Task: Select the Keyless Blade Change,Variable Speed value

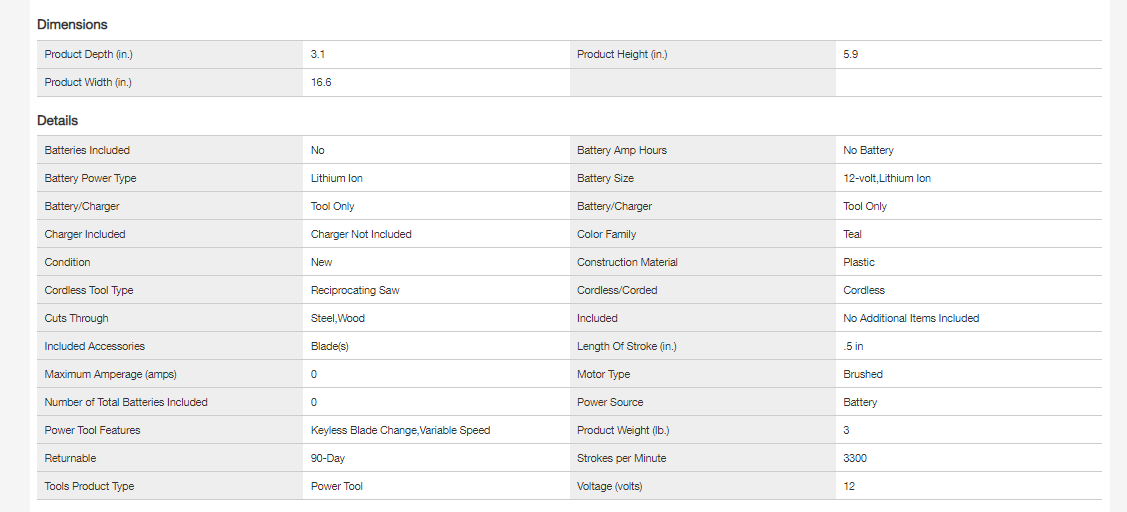Action: [x=400, y=430]
